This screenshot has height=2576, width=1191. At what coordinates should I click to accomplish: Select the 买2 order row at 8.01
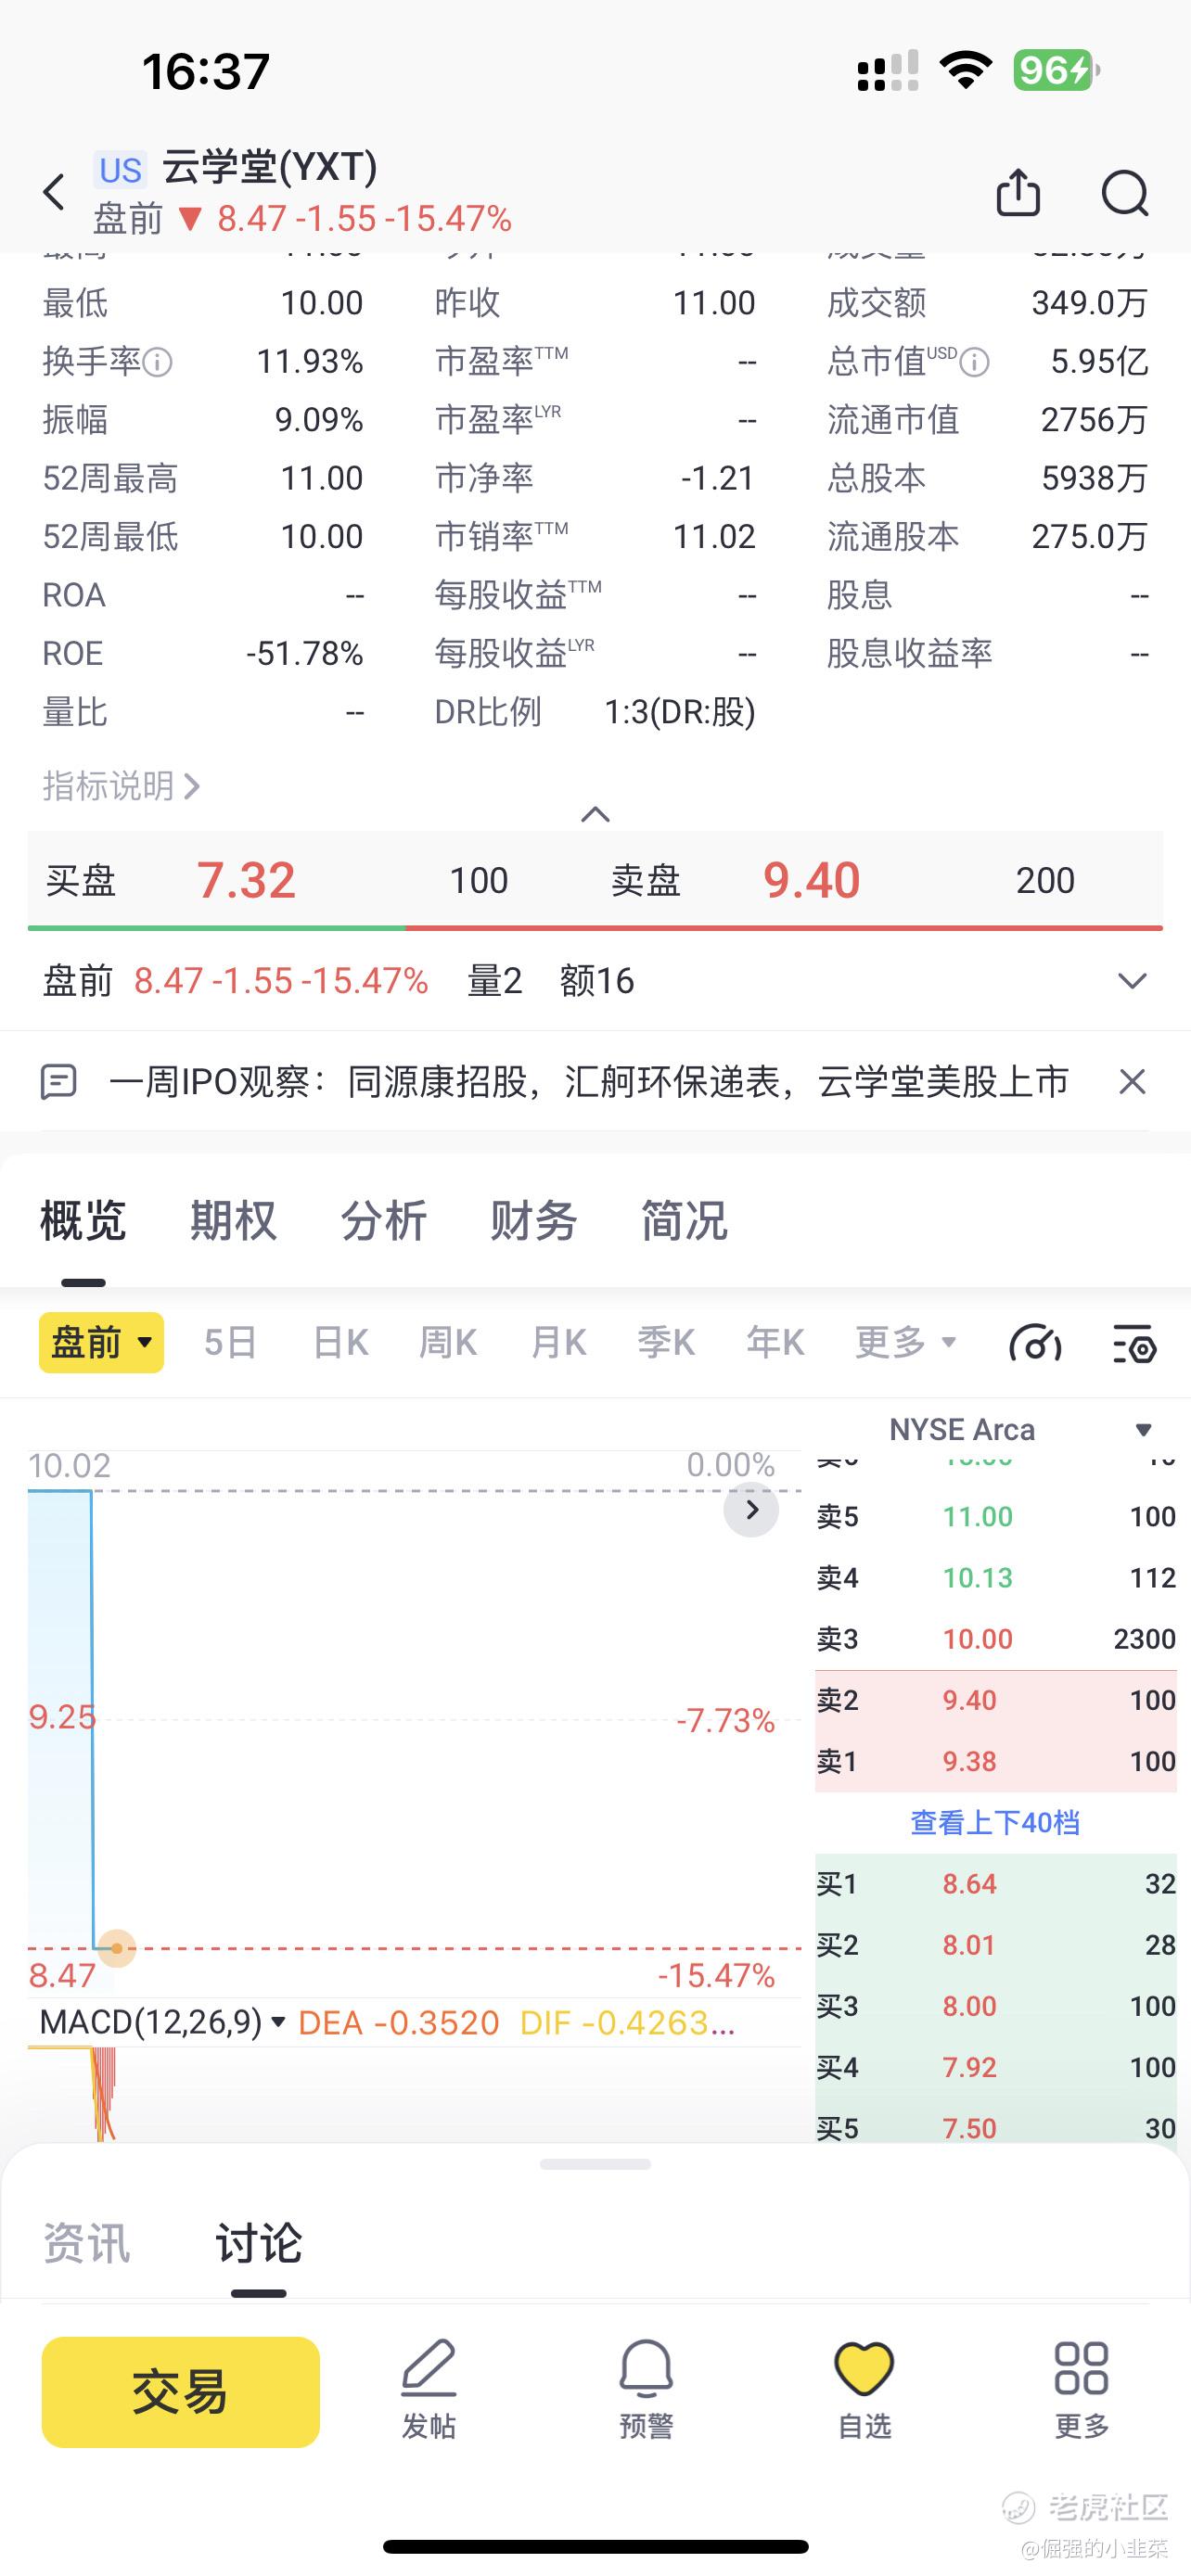pos(996,1945)
